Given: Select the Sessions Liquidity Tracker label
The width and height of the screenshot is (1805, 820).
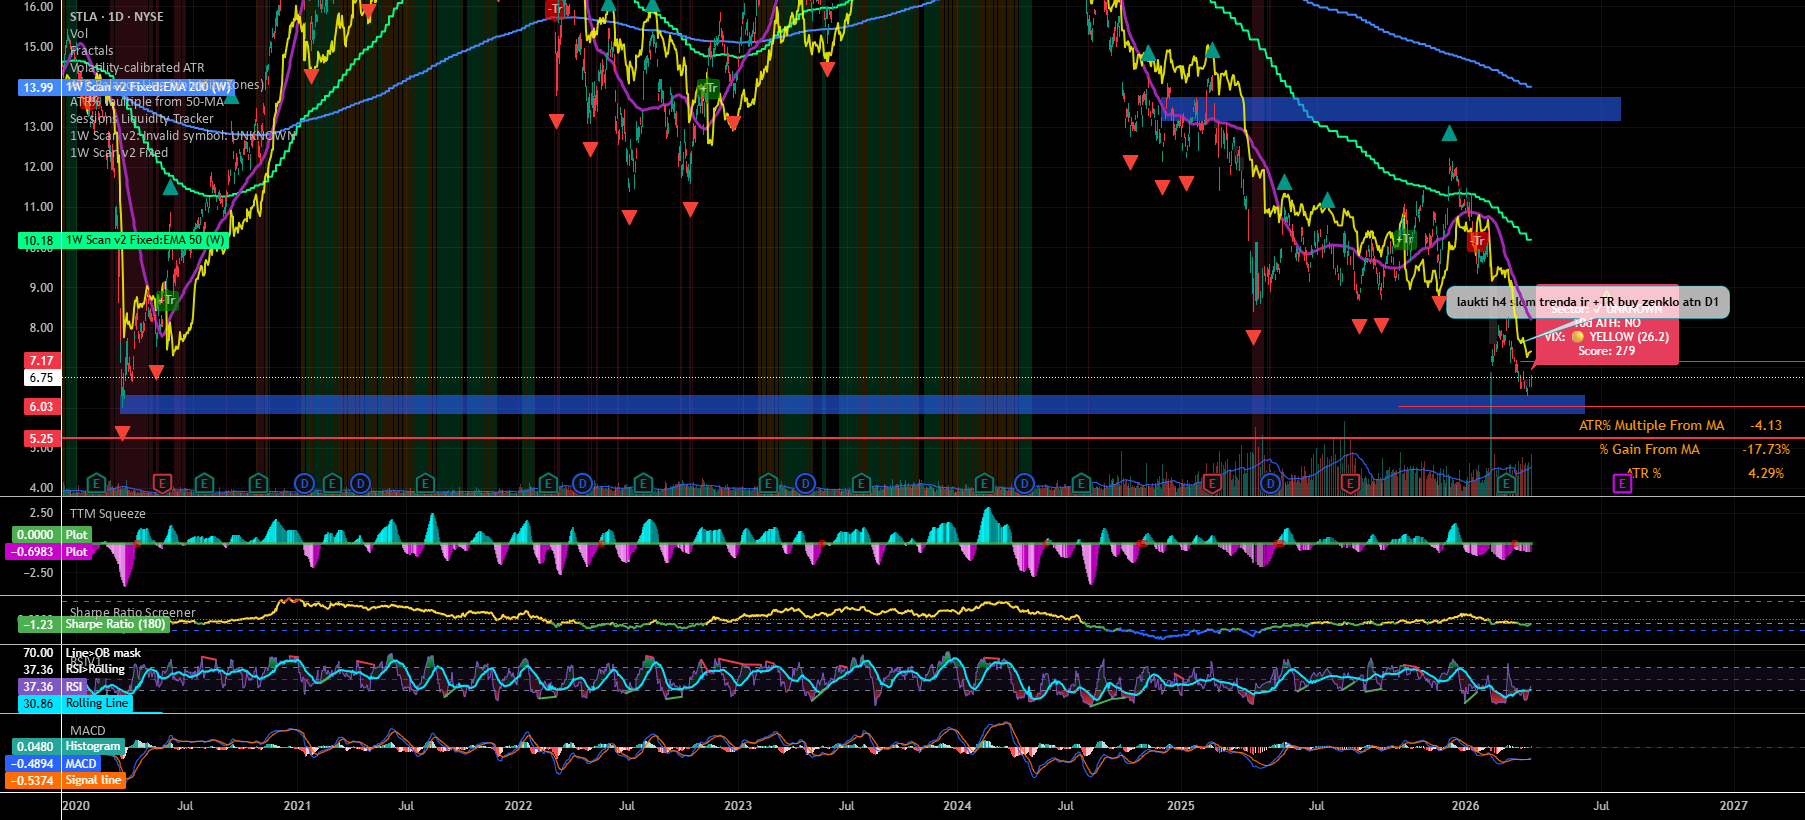Looking at the screenshot, I should click(x=141, y=118).
